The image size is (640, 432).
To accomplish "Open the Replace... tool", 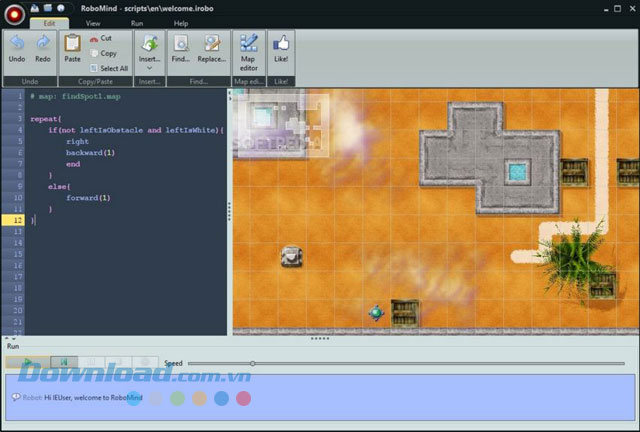I will 211,44.
